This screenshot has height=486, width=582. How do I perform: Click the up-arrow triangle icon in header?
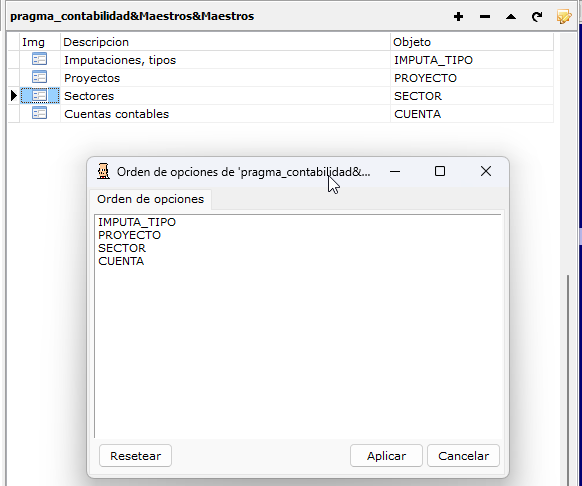click(x=511, y=17)
